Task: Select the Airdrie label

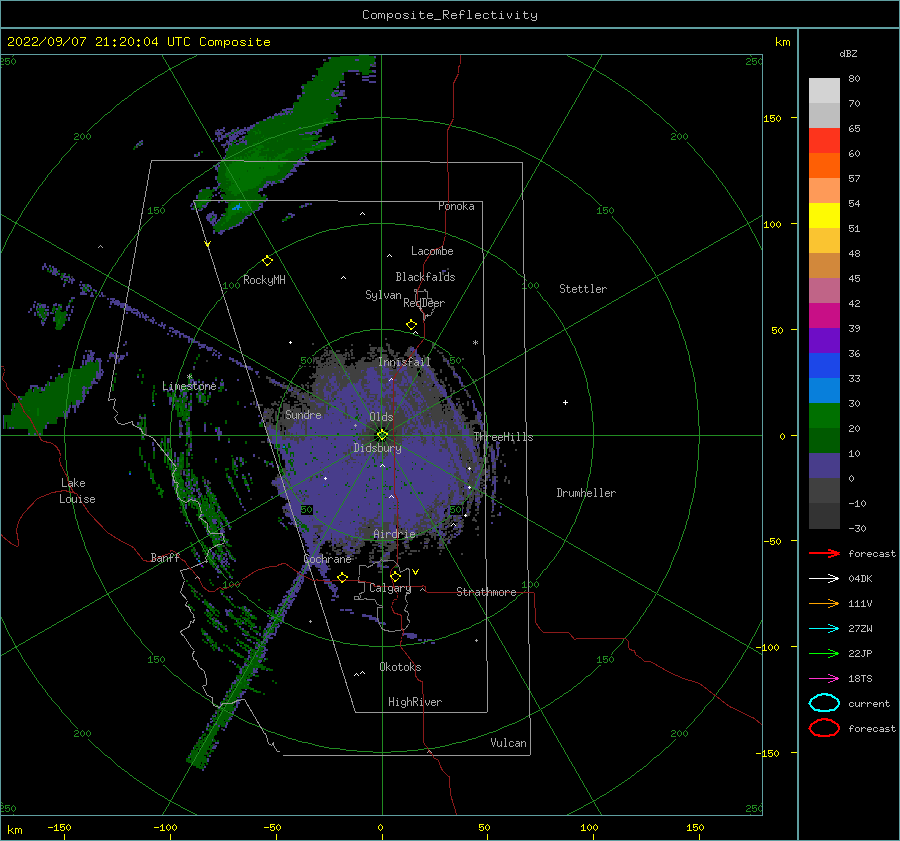Action: pyautogui.click(x=394, y=534)
